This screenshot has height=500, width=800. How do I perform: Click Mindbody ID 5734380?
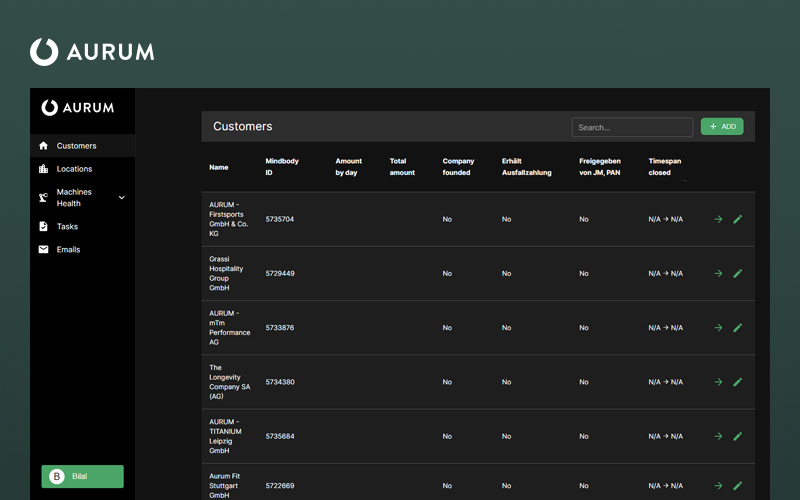point(280,382)
